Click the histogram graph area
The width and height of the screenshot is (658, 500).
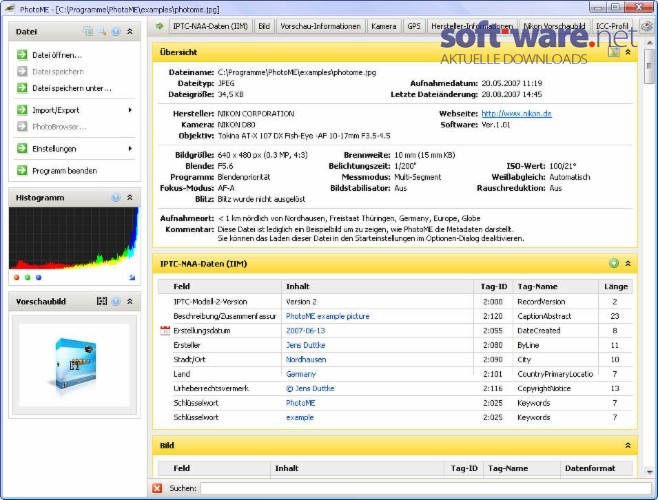click(x=74, y=238)
